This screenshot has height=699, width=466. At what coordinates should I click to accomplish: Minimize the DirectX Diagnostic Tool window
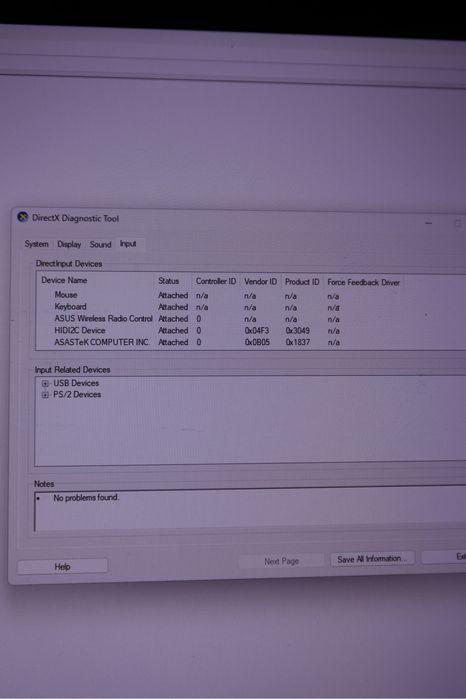(429, 223)
